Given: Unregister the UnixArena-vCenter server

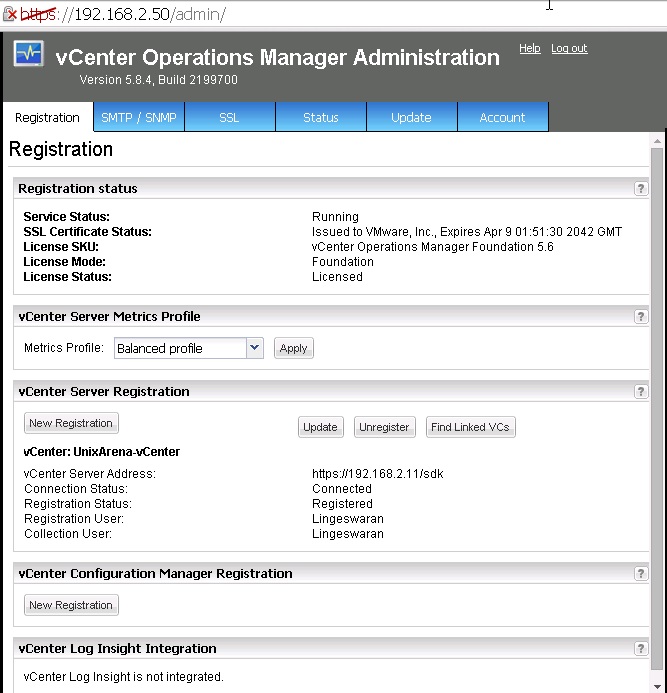Looking at the screenshot, I should 385,427.
